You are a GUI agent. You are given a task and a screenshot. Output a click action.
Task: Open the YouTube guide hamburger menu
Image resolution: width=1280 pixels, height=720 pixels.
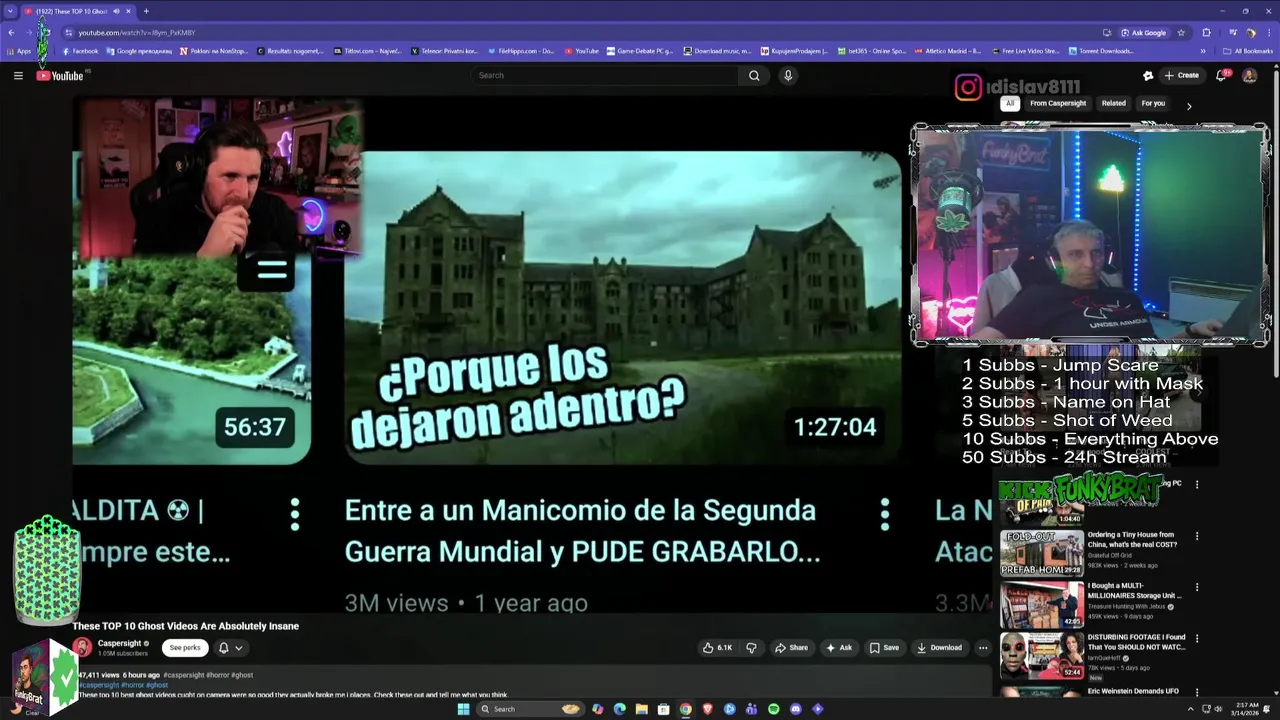point(18,76)
